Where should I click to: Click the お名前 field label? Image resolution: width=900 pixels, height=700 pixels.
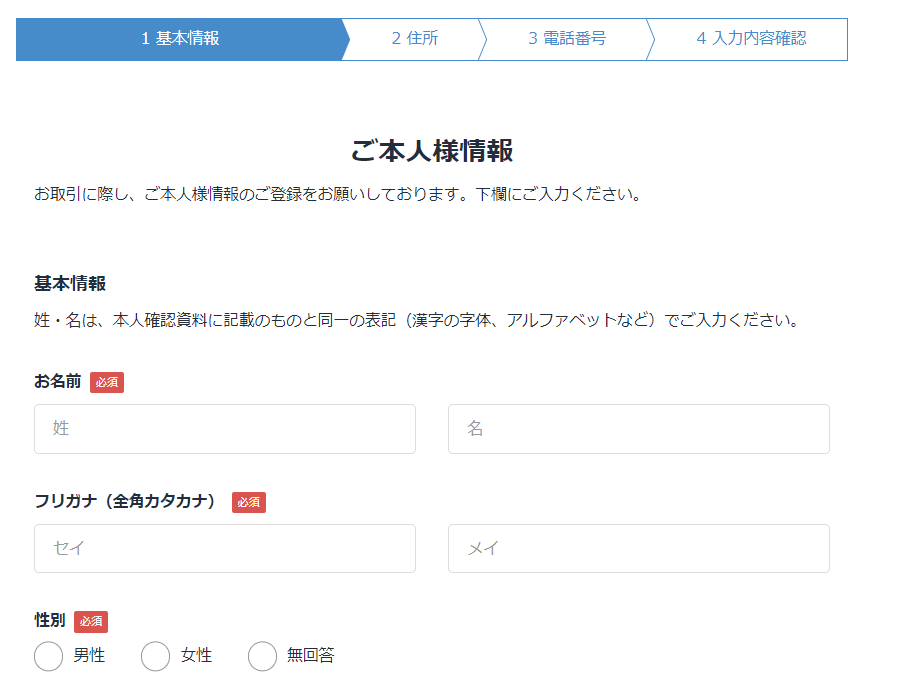pos(57,381)
